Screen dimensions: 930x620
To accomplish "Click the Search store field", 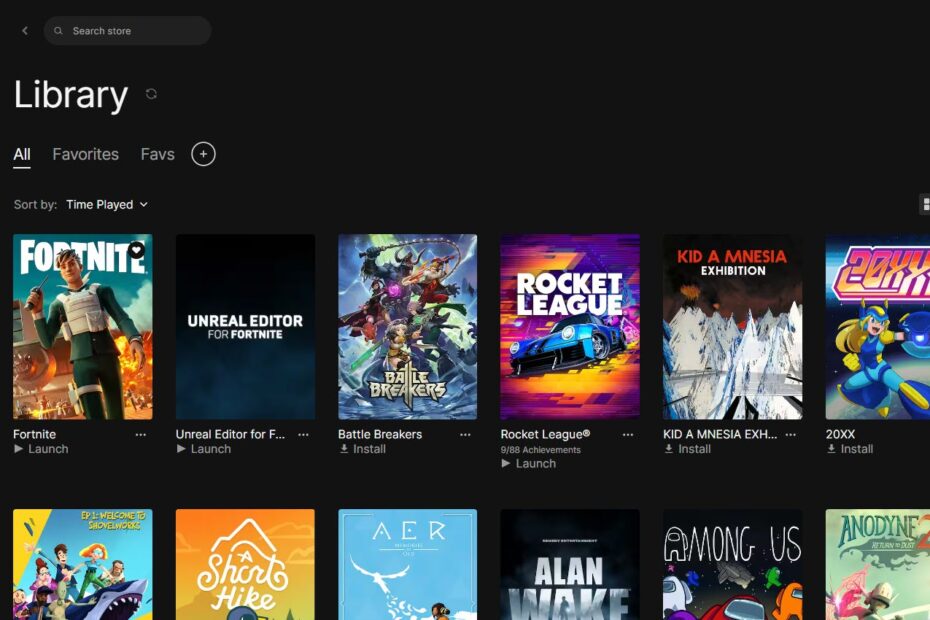I will 128,31.
